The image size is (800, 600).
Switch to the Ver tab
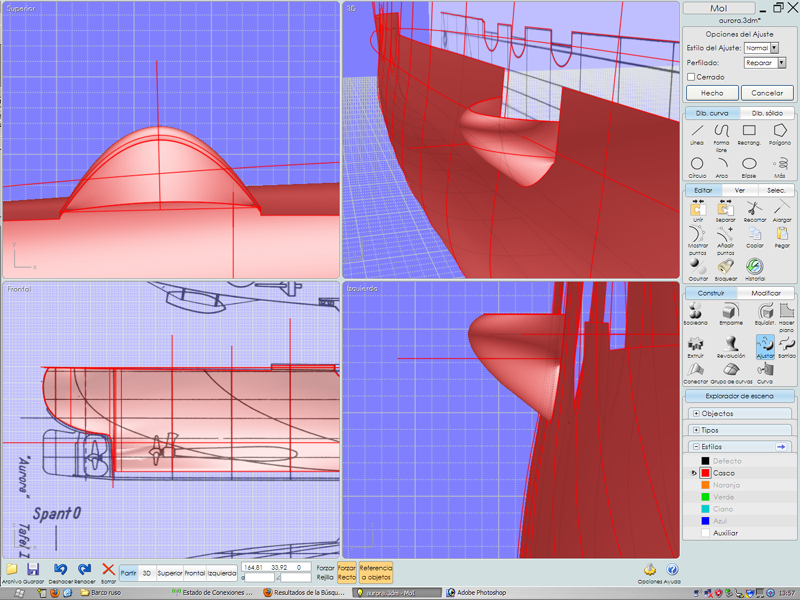click(x=740, y=190)
